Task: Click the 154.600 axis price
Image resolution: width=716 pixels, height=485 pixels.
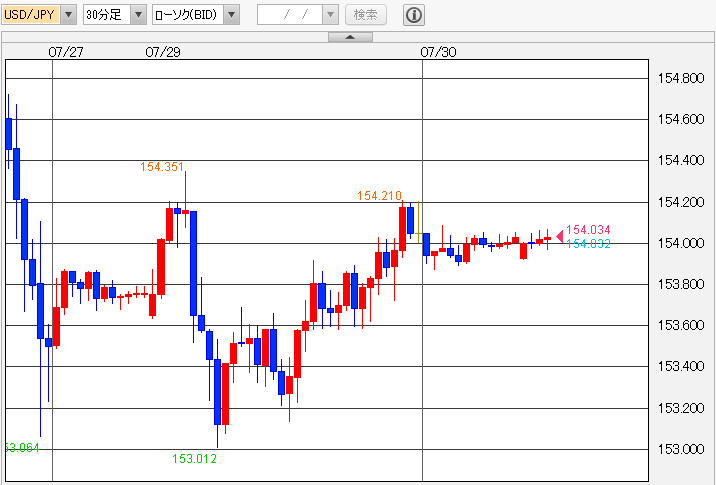Action: click(x=681, y=119)
